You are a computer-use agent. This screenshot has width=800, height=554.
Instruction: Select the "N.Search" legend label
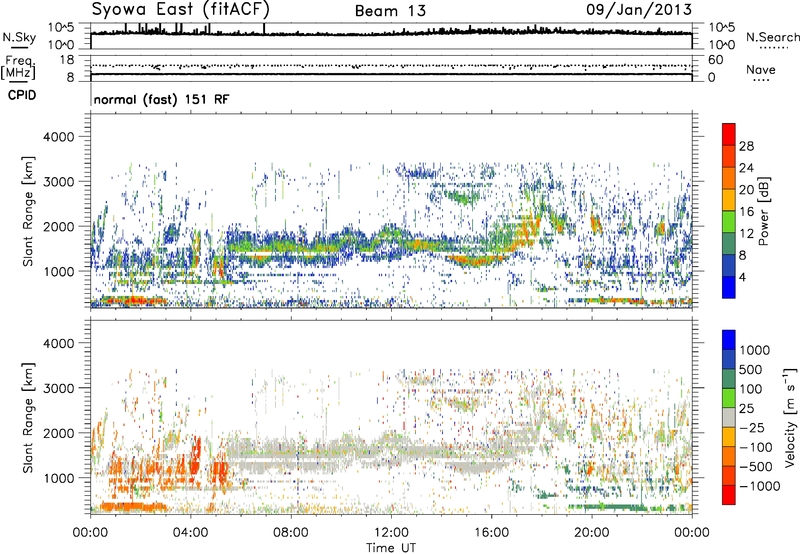tap(773, 37)
